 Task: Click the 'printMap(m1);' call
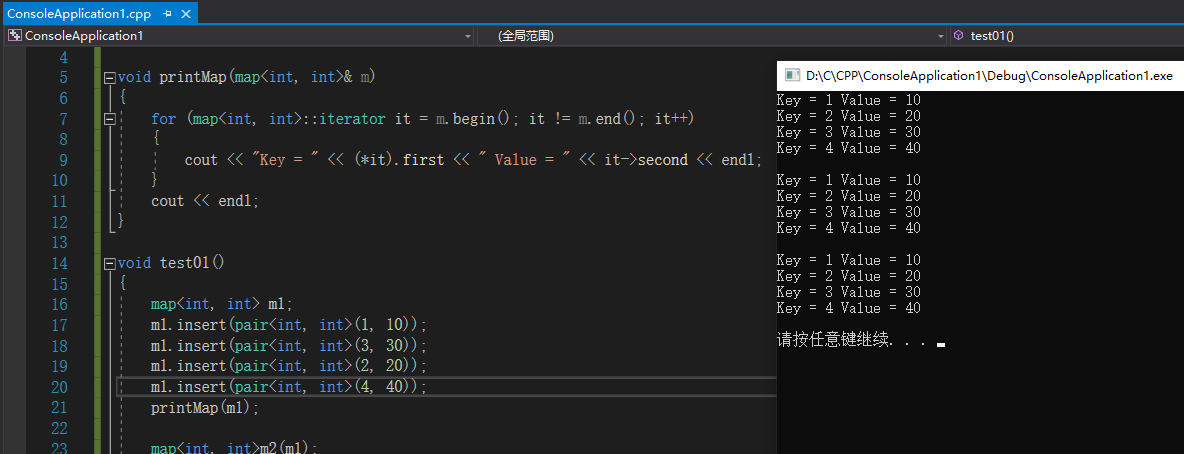(205, 408)
